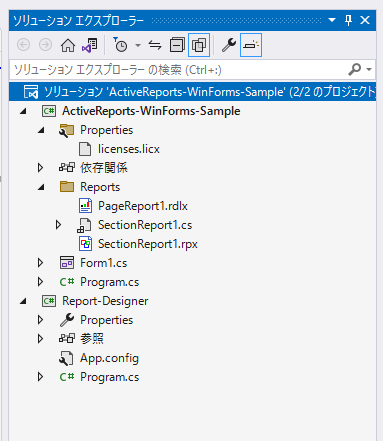Expand Properties under Report-Designer
Screen dimensions: 383x441
coord(40,320)
